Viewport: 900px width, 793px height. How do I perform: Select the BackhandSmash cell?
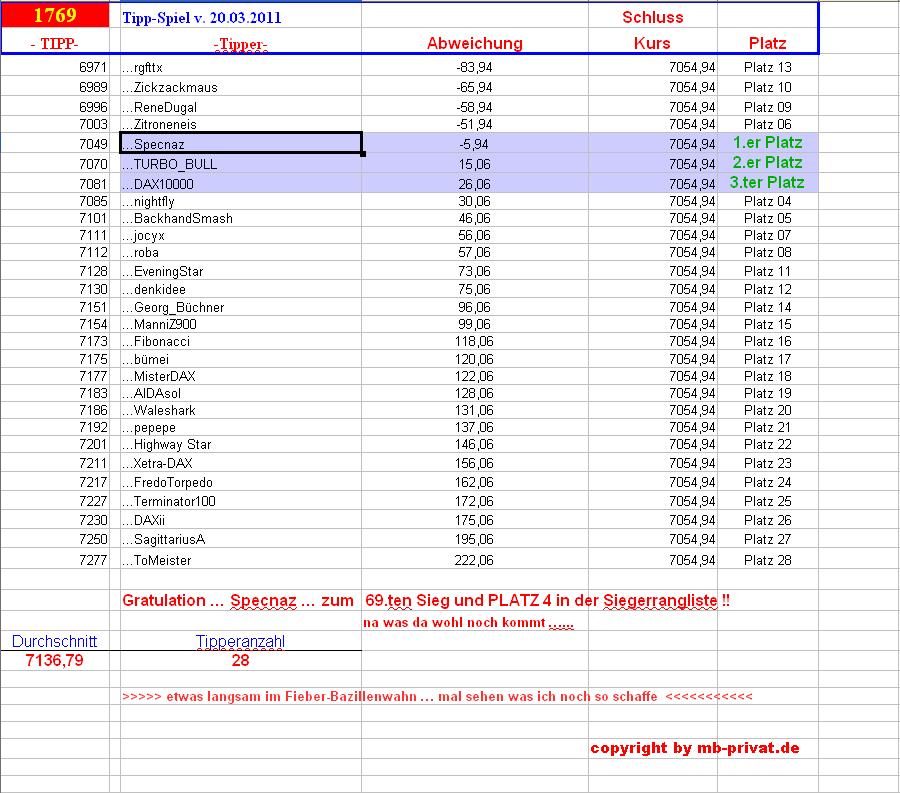pyautogui.click(x=240, y=218)
